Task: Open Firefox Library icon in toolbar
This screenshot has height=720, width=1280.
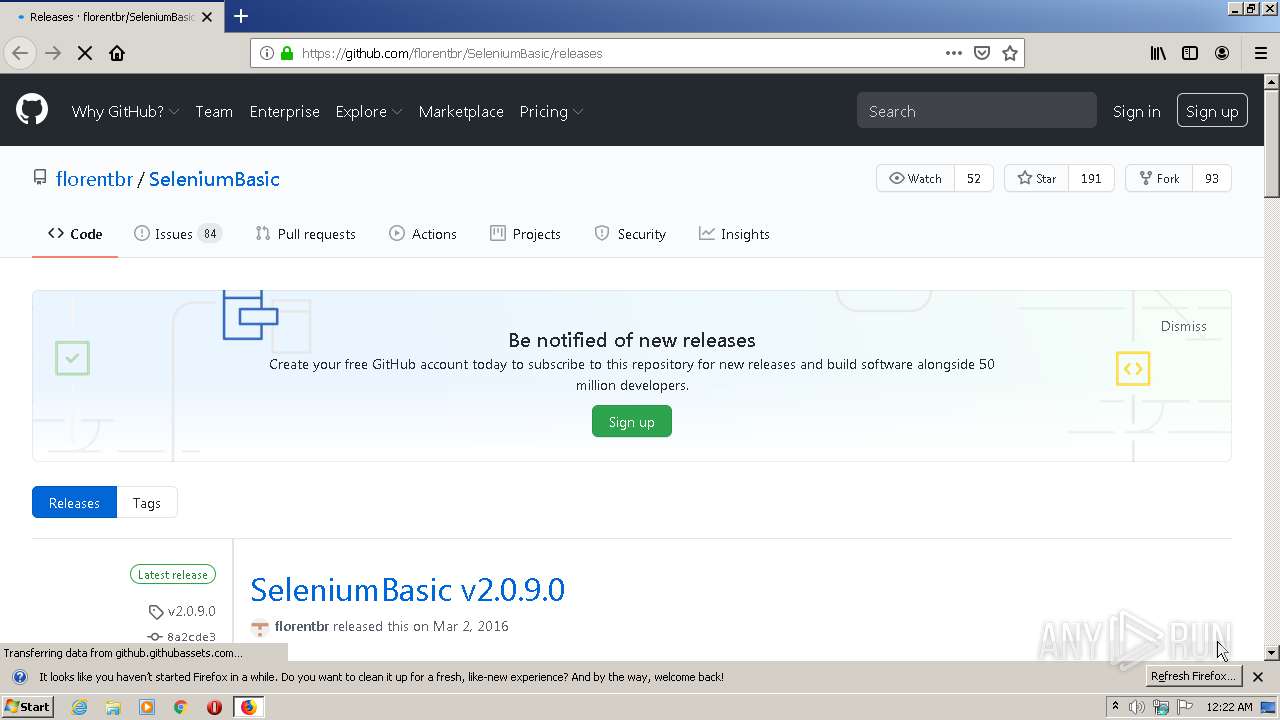Action: (x=1158, y=53)
